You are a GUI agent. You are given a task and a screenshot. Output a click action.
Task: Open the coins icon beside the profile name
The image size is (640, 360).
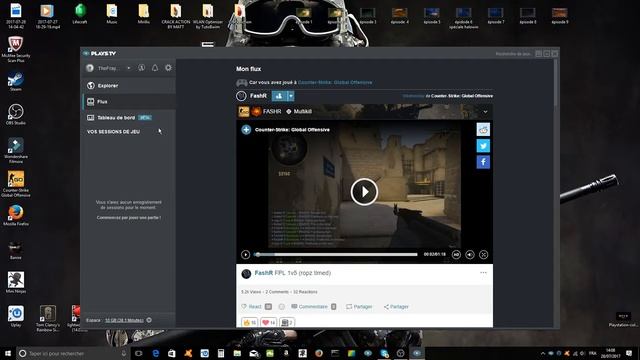click(142, 68)
